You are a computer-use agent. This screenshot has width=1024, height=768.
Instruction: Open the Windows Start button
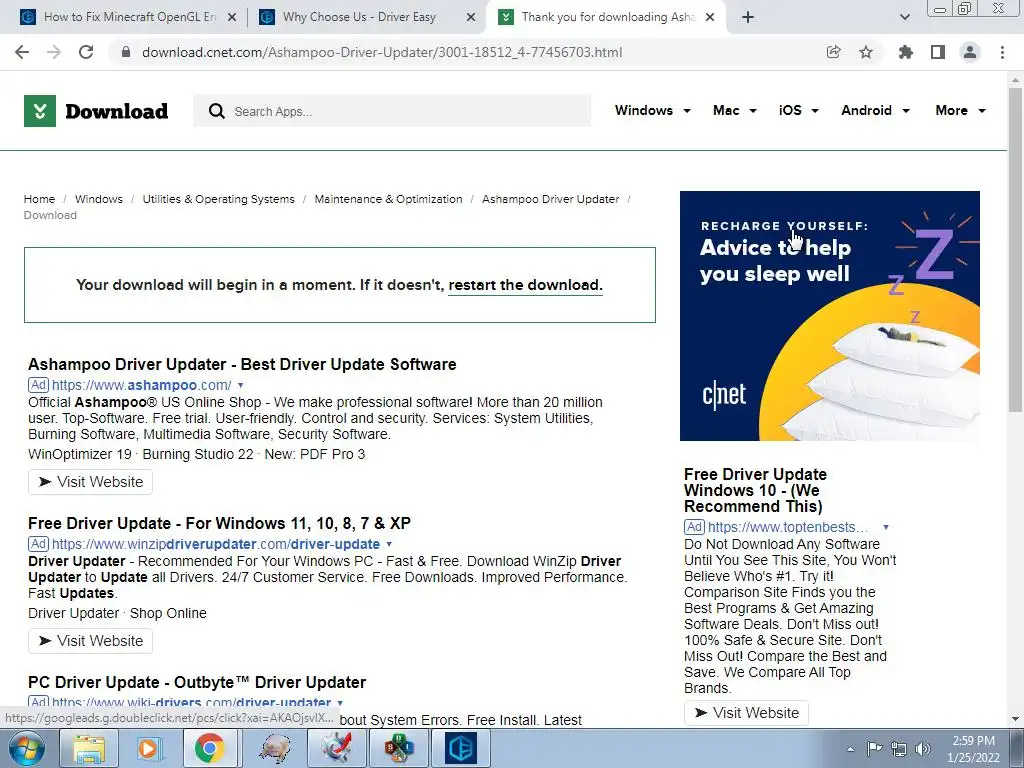[x=27, y=748]
